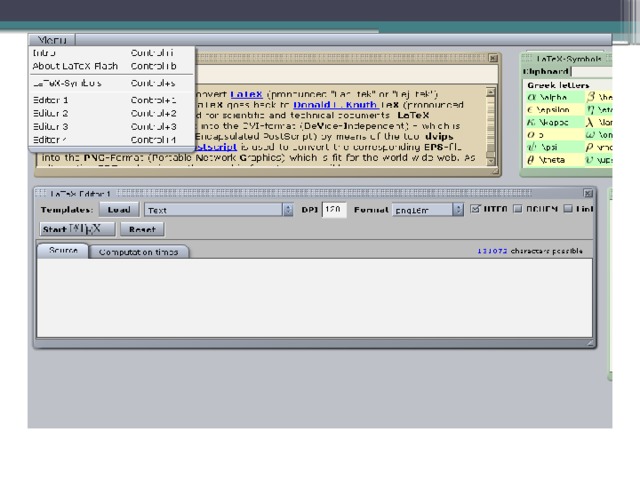640x480 pixels.
Task: Click the DPI input field
Action: pyautogui.click(x=334, y=210)
